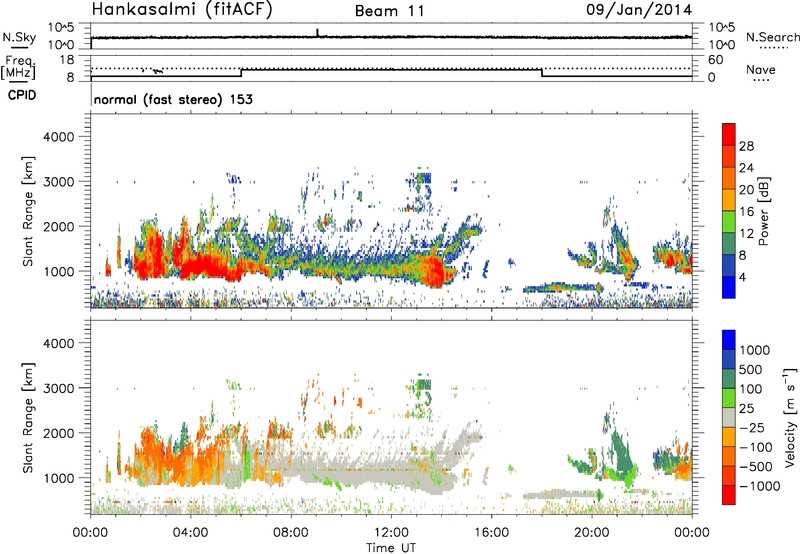Click the '60' Nave axis value
Image resolution: width=800 pixels, height=554 pixels.
[x=715, y=60]
